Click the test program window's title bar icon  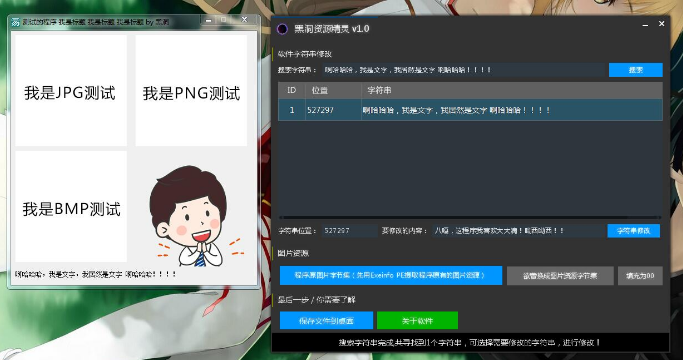16,22
